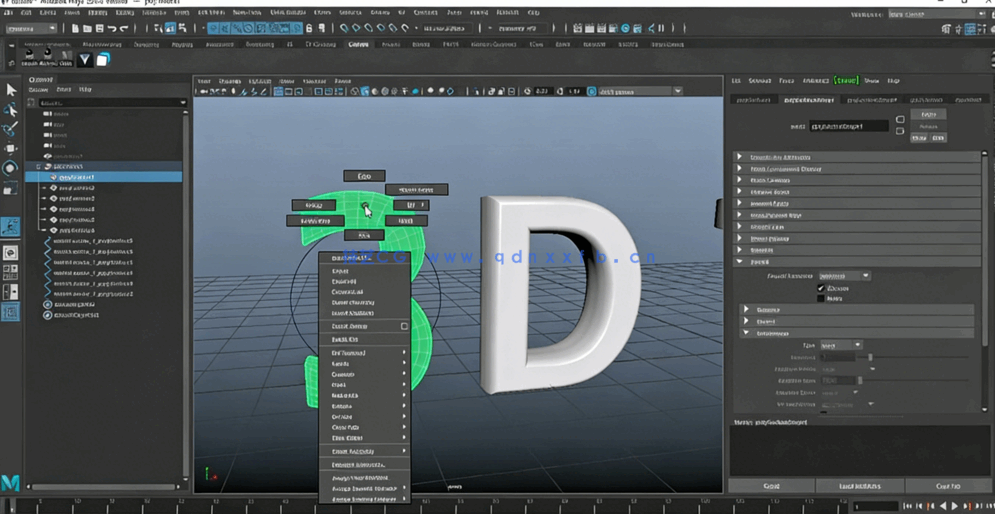This screenshot has height=514, width=995.
Task: Enable the unchecked box below the ticked checkbox
Action: point(821,298)
